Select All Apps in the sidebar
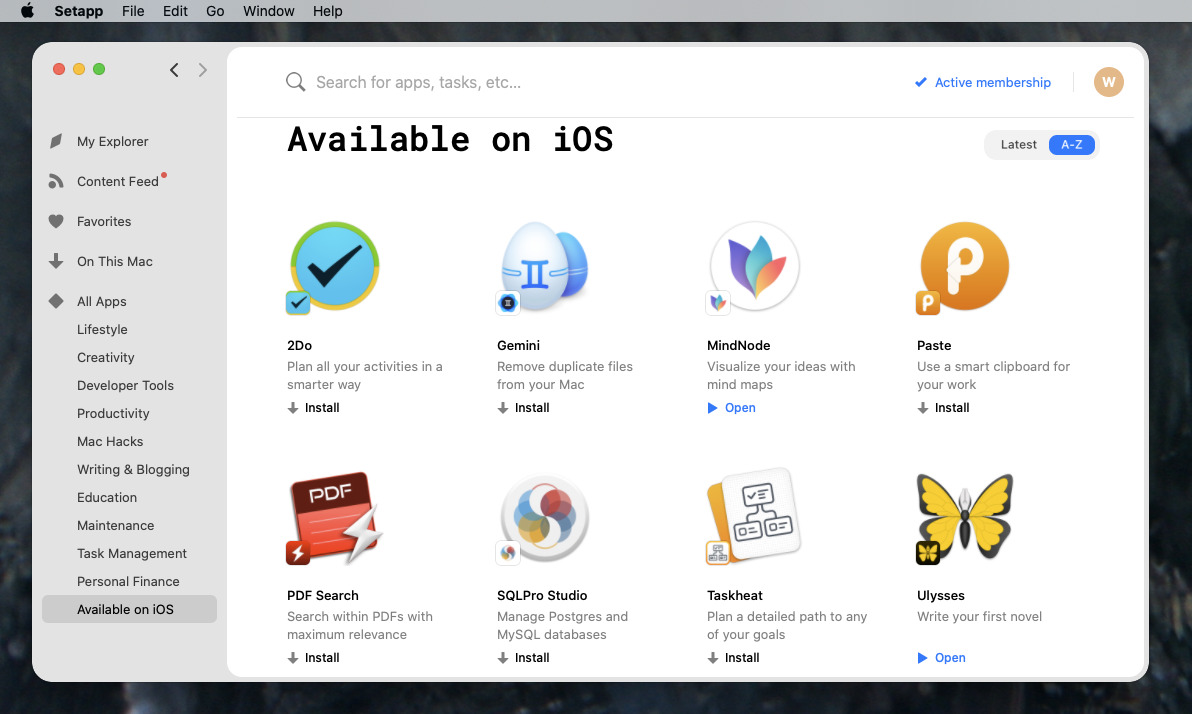The width and height of the screenshot is (1192, 714). point(102,301)
